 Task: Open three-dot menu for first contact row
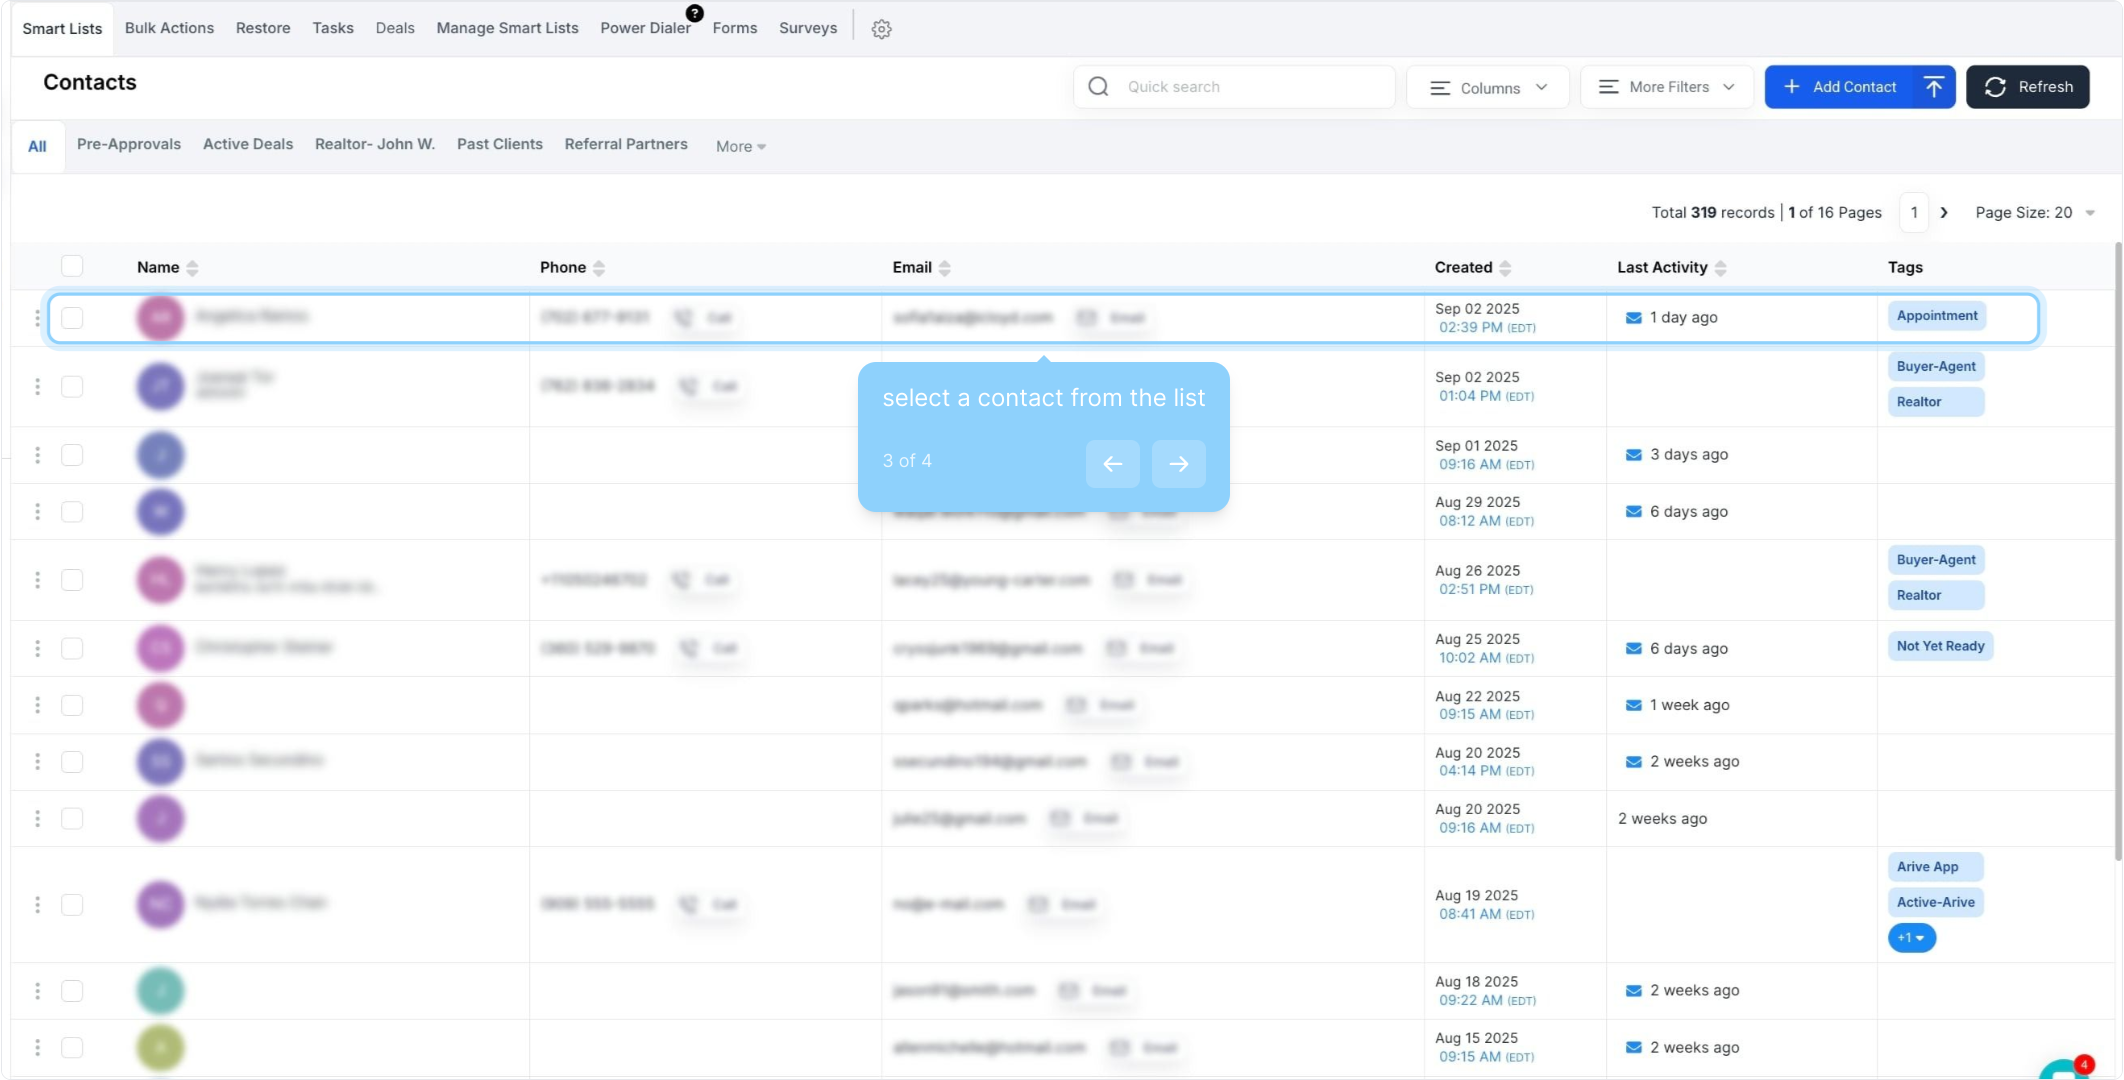click(37, 318)
